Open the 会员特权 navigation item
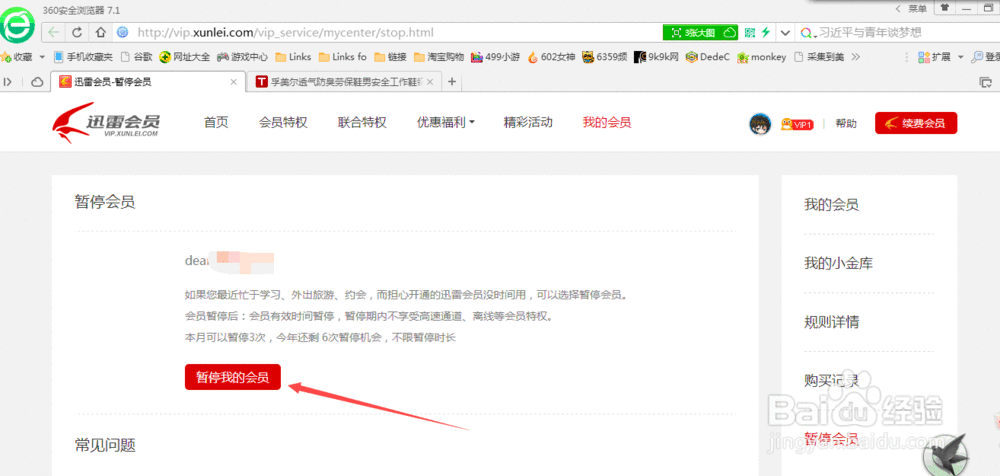Image resolution: width=1000 pixels, height=476 pixels. pos(283,123)
